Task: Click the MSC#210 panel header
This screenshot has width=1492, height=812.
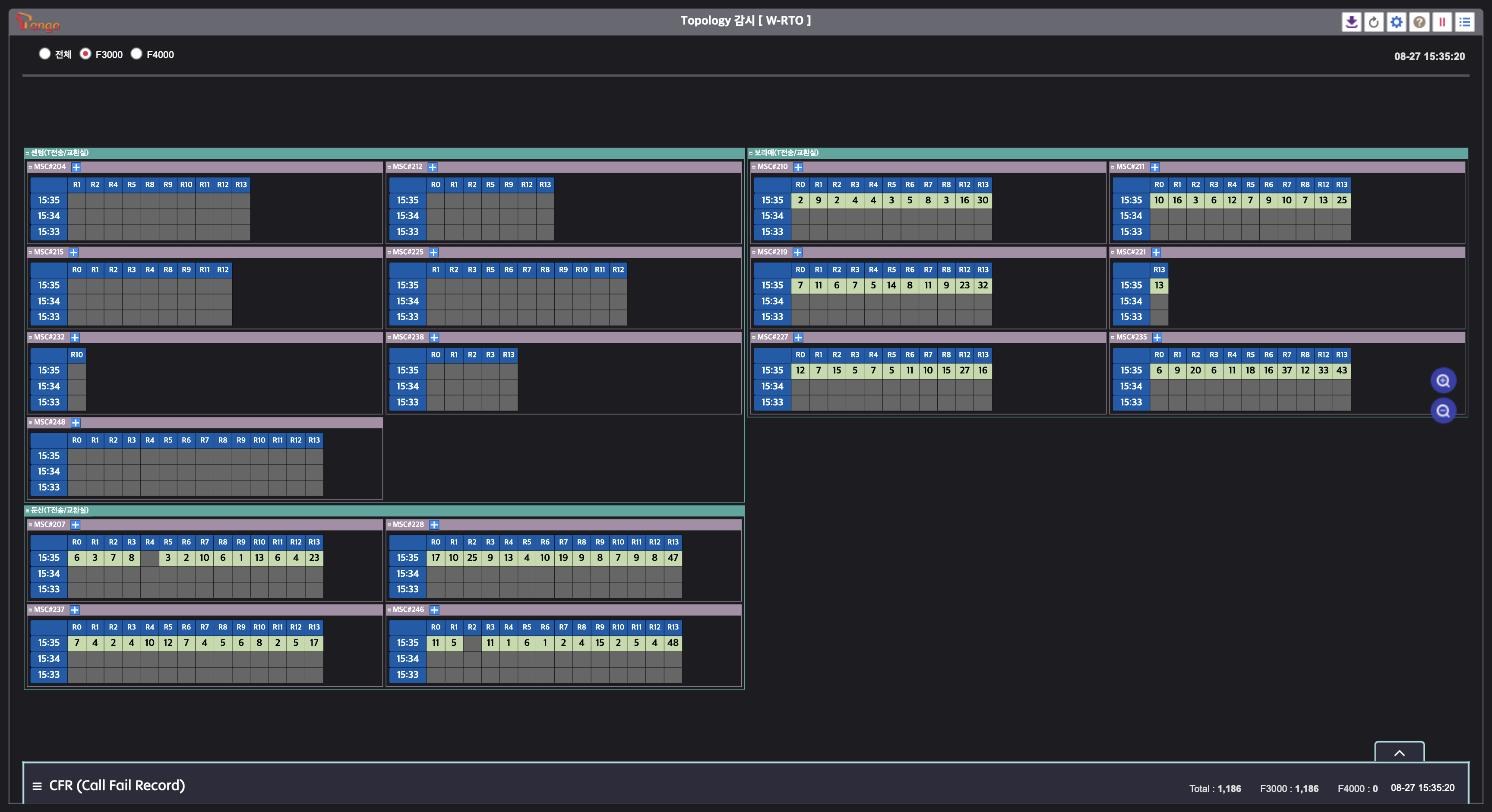Action: (928, 167)
